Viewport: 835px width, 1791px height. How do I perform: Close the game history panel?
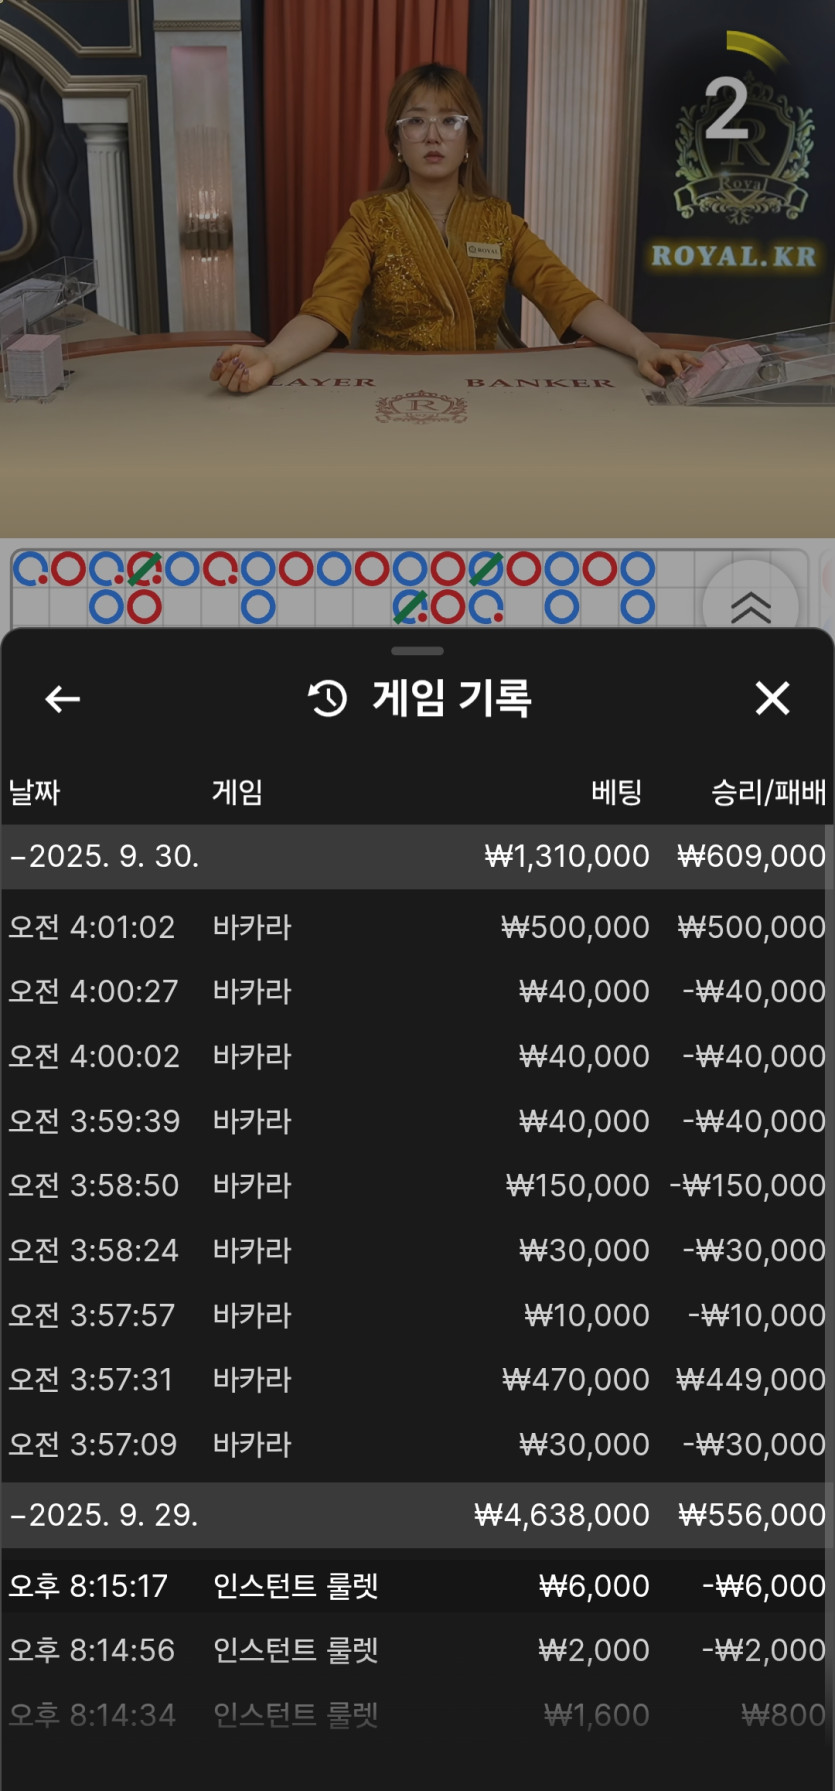pos(772,698)
